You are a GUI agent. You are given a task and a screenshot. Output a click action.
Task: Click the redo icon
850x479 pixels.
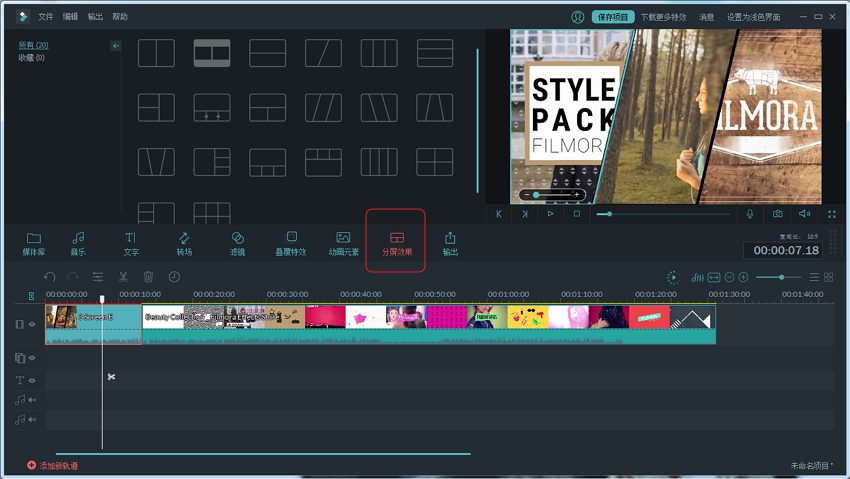(x=73, y=277)
